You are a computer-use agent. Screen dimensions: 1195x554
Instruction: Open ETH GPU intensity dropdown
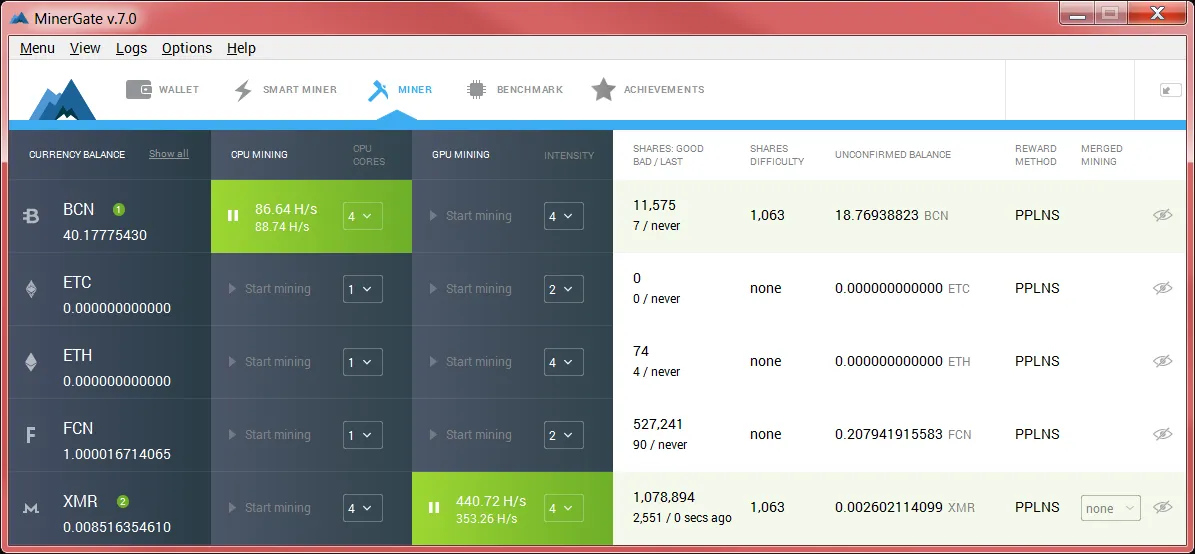(564, 362)
